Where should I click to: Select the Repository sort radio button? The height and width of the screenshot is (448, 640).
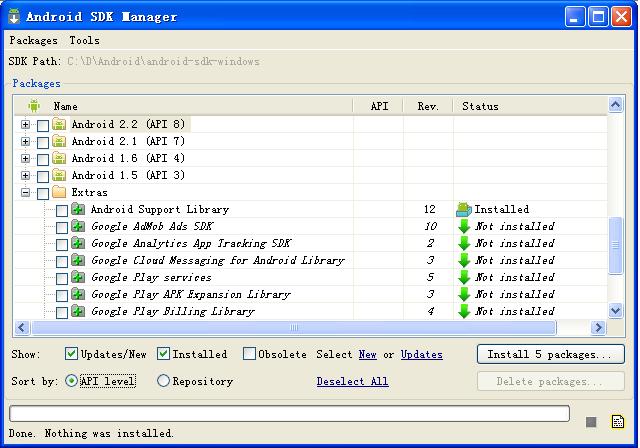pyautogui.click(x=163, y=381)
